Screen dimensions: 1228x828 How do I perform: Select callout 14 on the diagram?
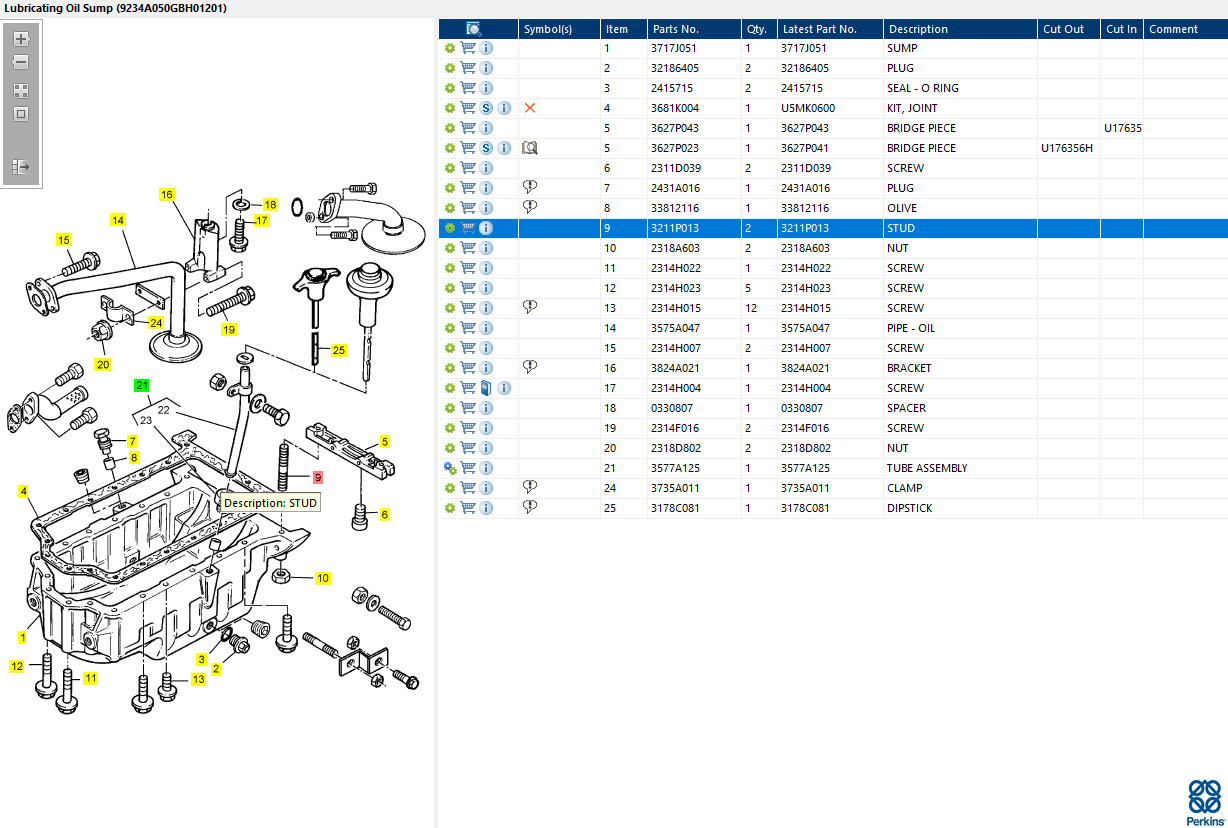[117, 220]
